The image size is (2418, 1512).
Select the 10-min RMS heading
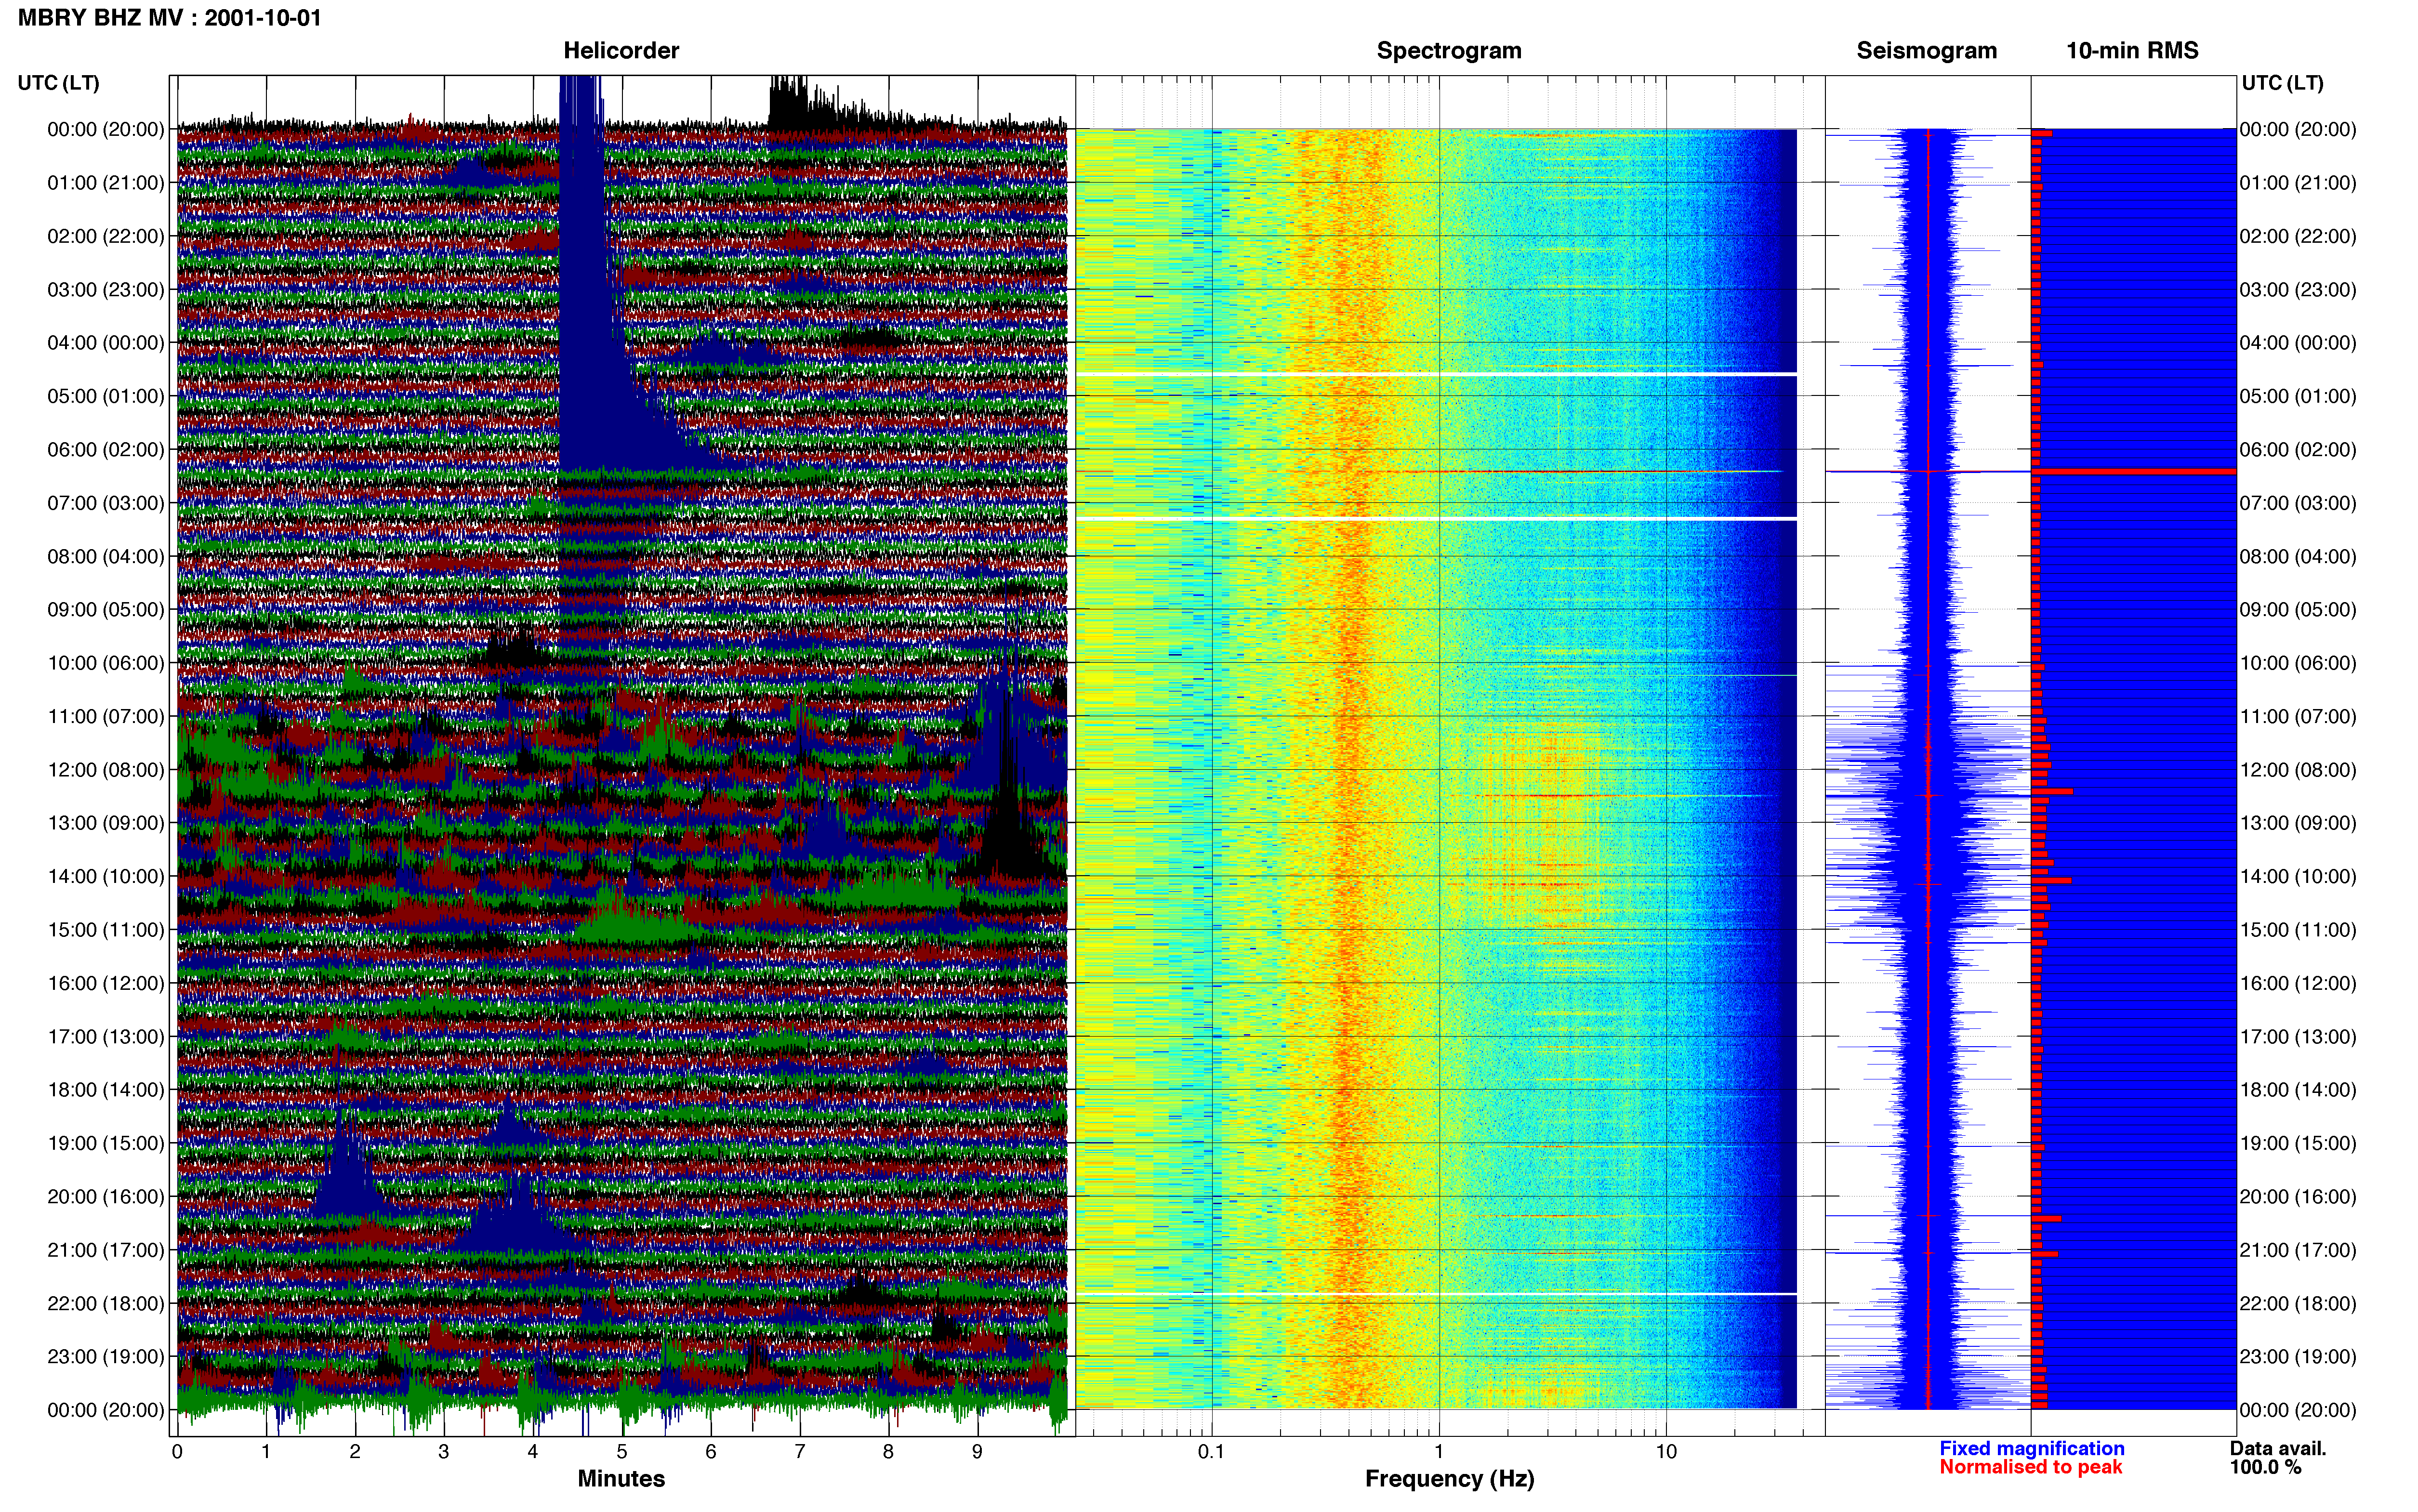point(2132,50)
